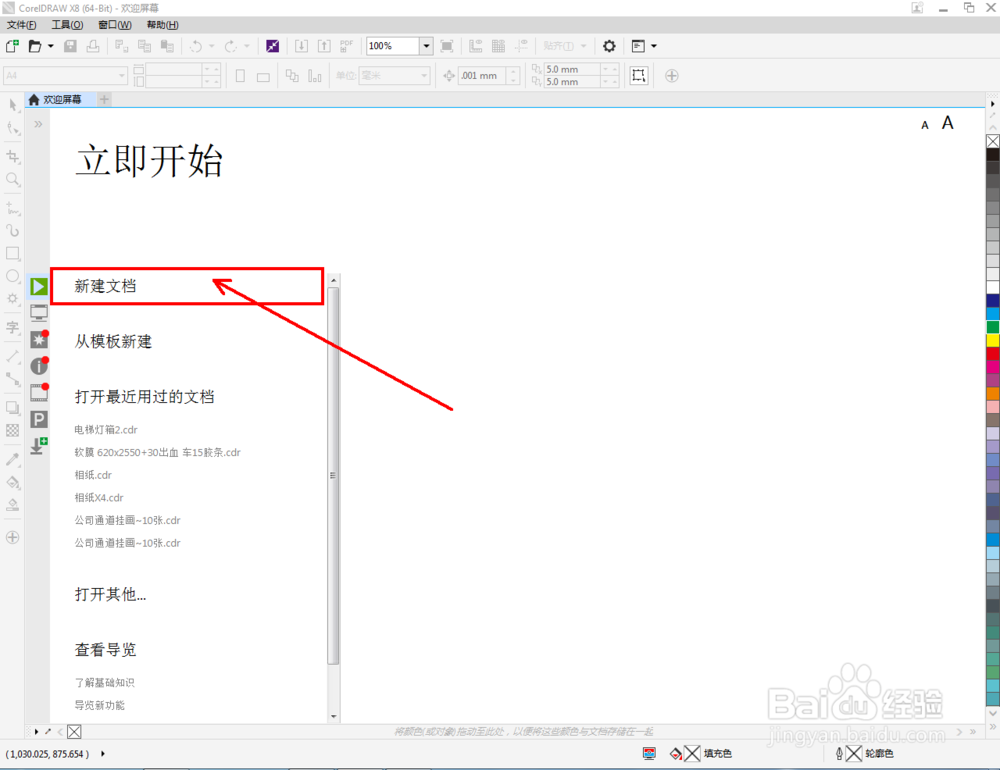The height and width of the screenshot is (770, 1000).
Task: Select the Welcome screen tab (欢迎屏幕)
Action: point(61,100)
